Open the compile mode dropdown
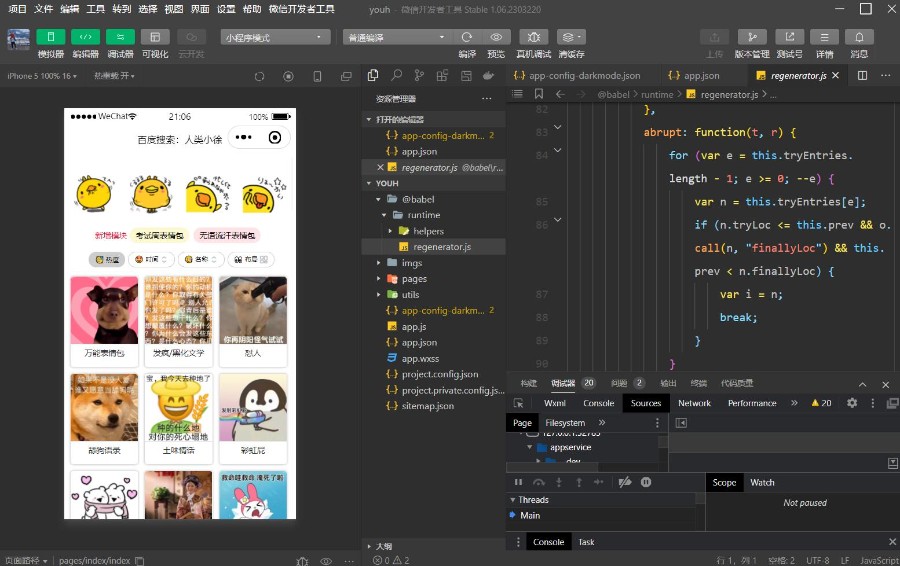Viewport: 900px width, 566px height. pyautogui.click(x=397, y=37)
